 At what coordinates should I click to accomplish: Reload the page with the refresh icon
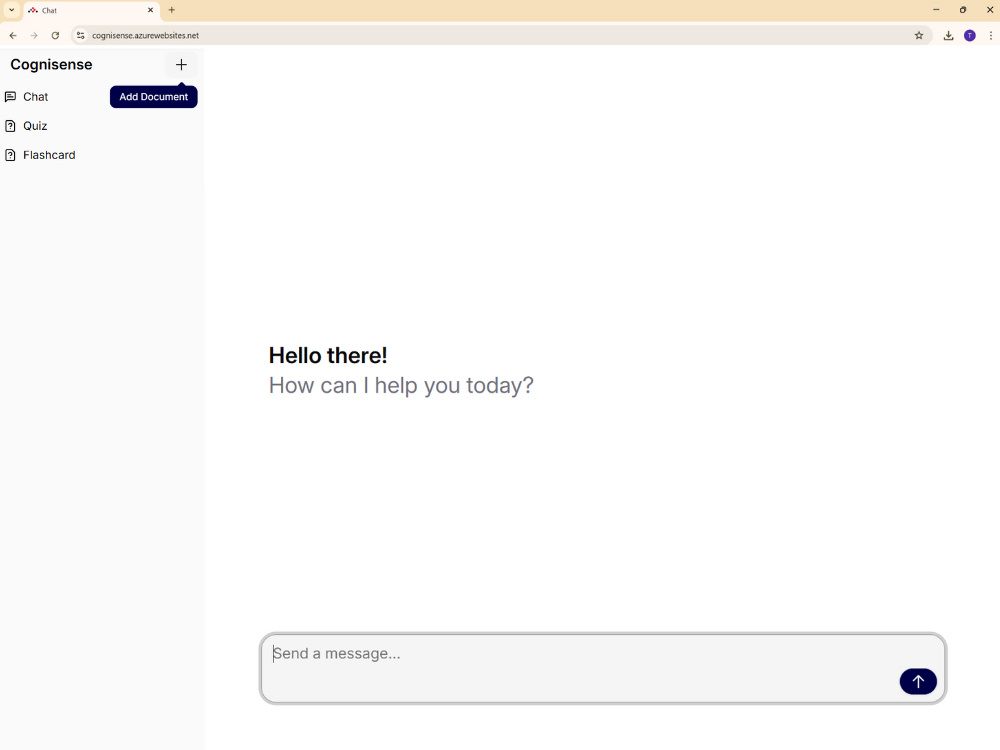(x=55, y=36)
